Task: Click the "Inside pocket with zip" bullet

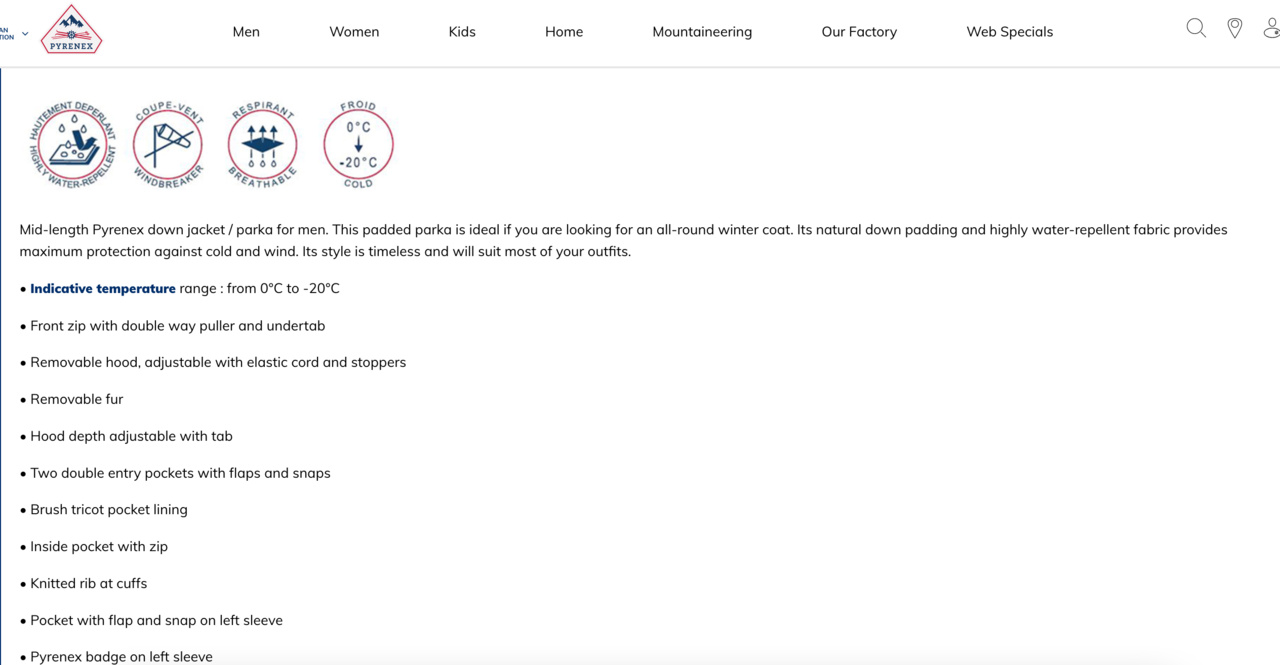Action: click(x=99, y=547)
